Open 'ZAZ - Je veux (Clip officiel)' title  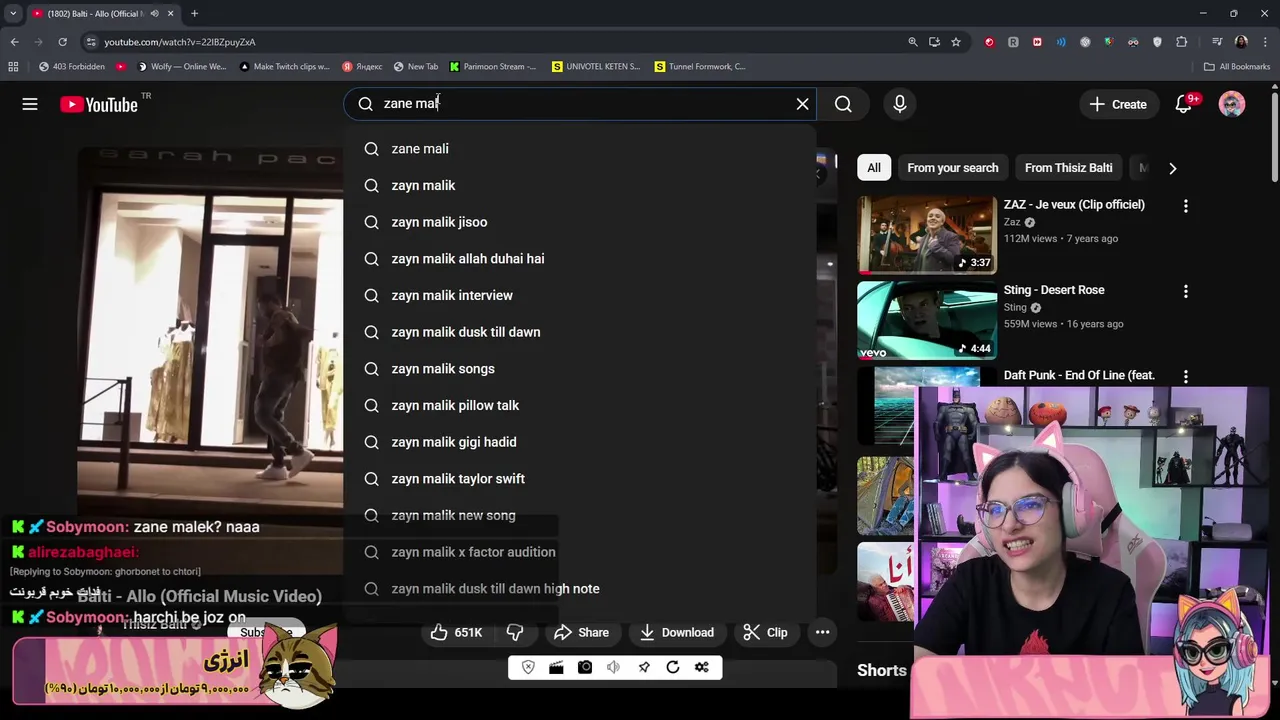(1074, 204)
